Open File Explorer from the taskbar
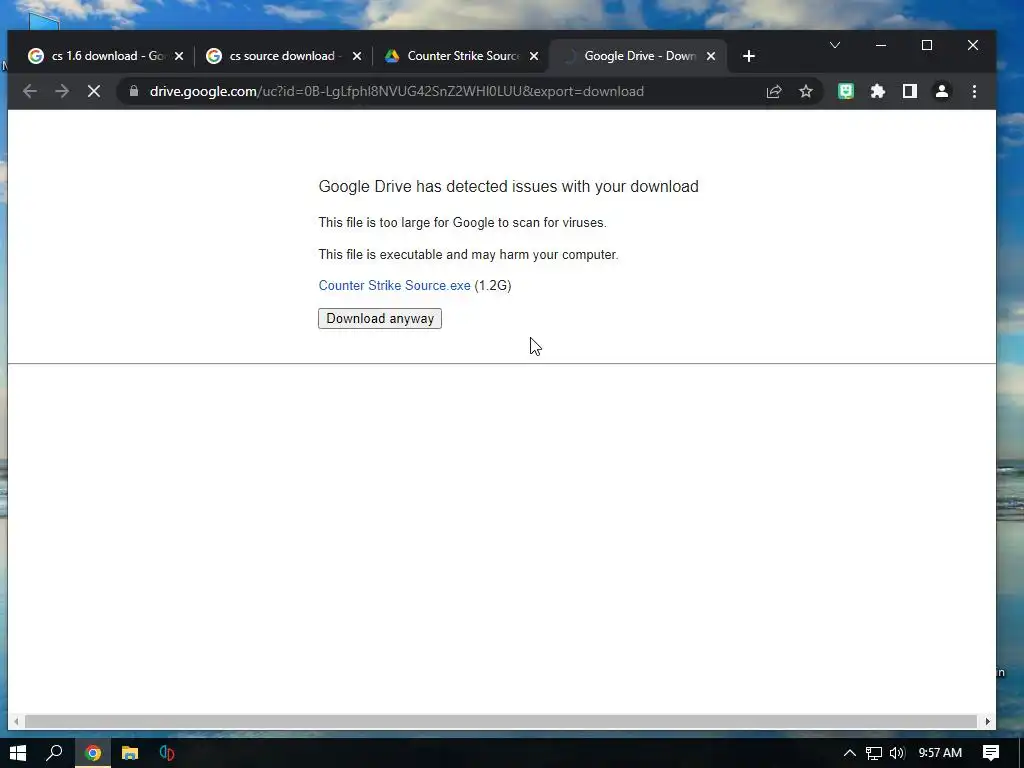The width and height of the screenshot is (1024, 768). 130,753
